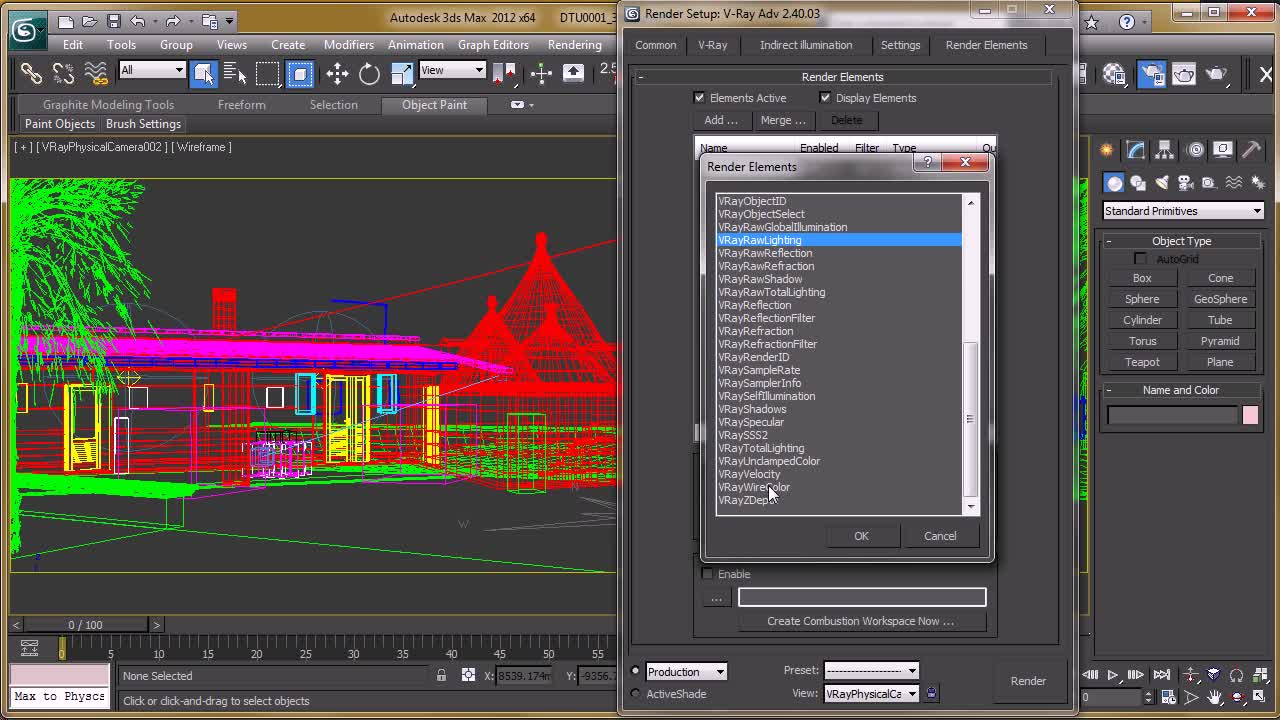Switch to the Display panel monitor icon
This screenshot has height=720, width=1280.
coord(1223,150)
